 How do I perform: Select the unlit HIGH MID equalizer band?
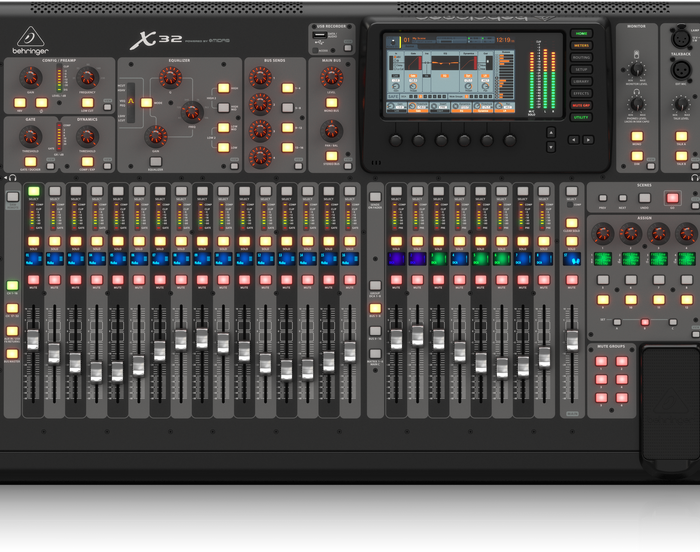coord(224,108)
